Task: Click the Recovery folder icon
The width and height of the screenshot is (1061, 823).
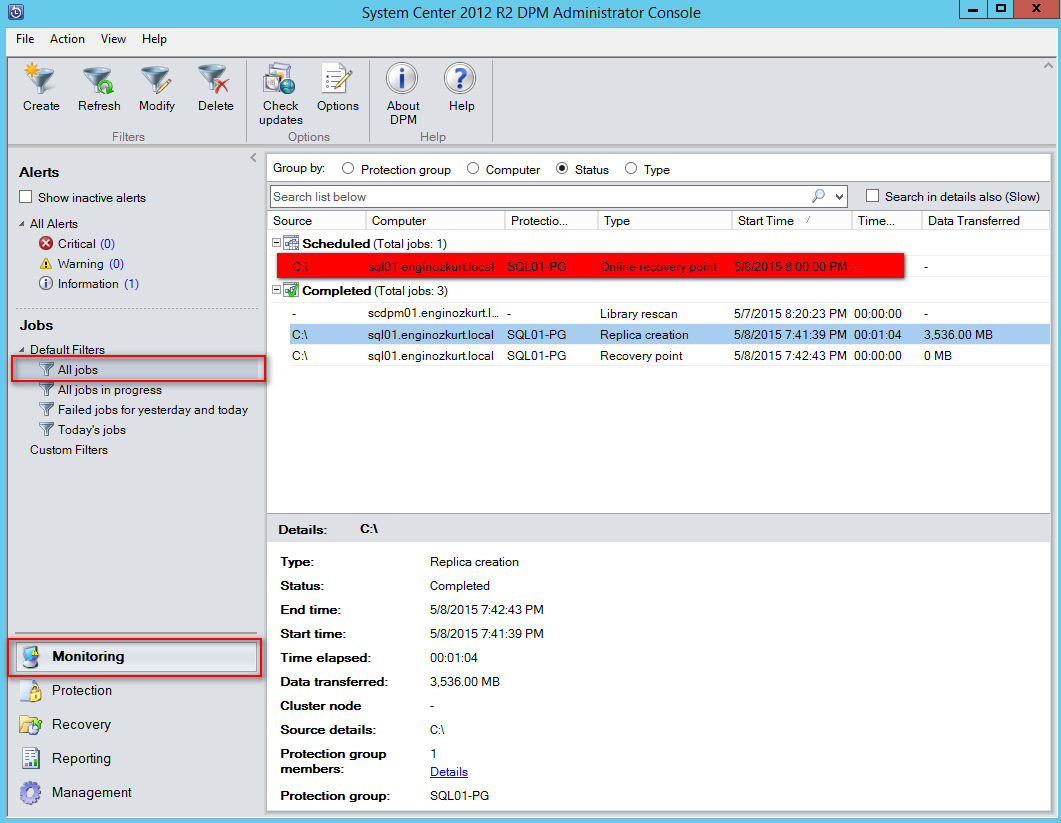Action: tap(31, 724)
